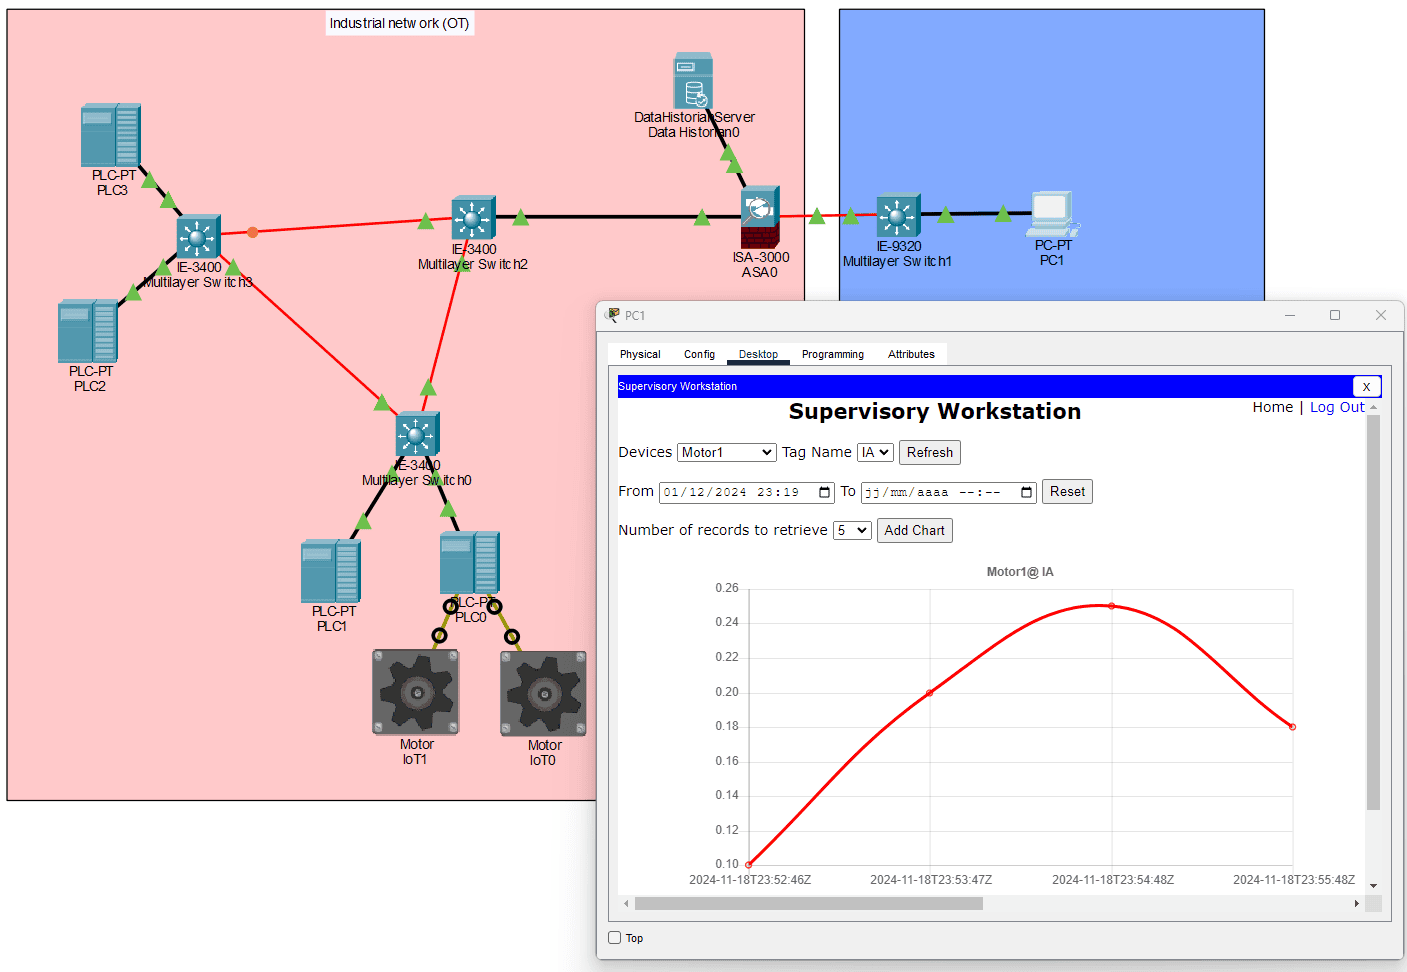Click inside the To date field
Image resolution: width=1407 pixels, height=972 pixels.
pos(940,491)
